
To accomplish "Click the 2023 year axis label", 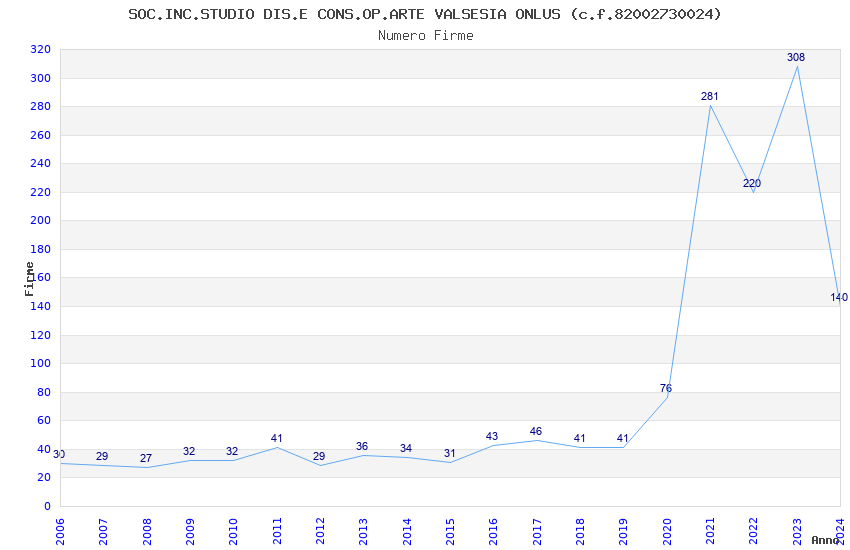I will point(797,531).
